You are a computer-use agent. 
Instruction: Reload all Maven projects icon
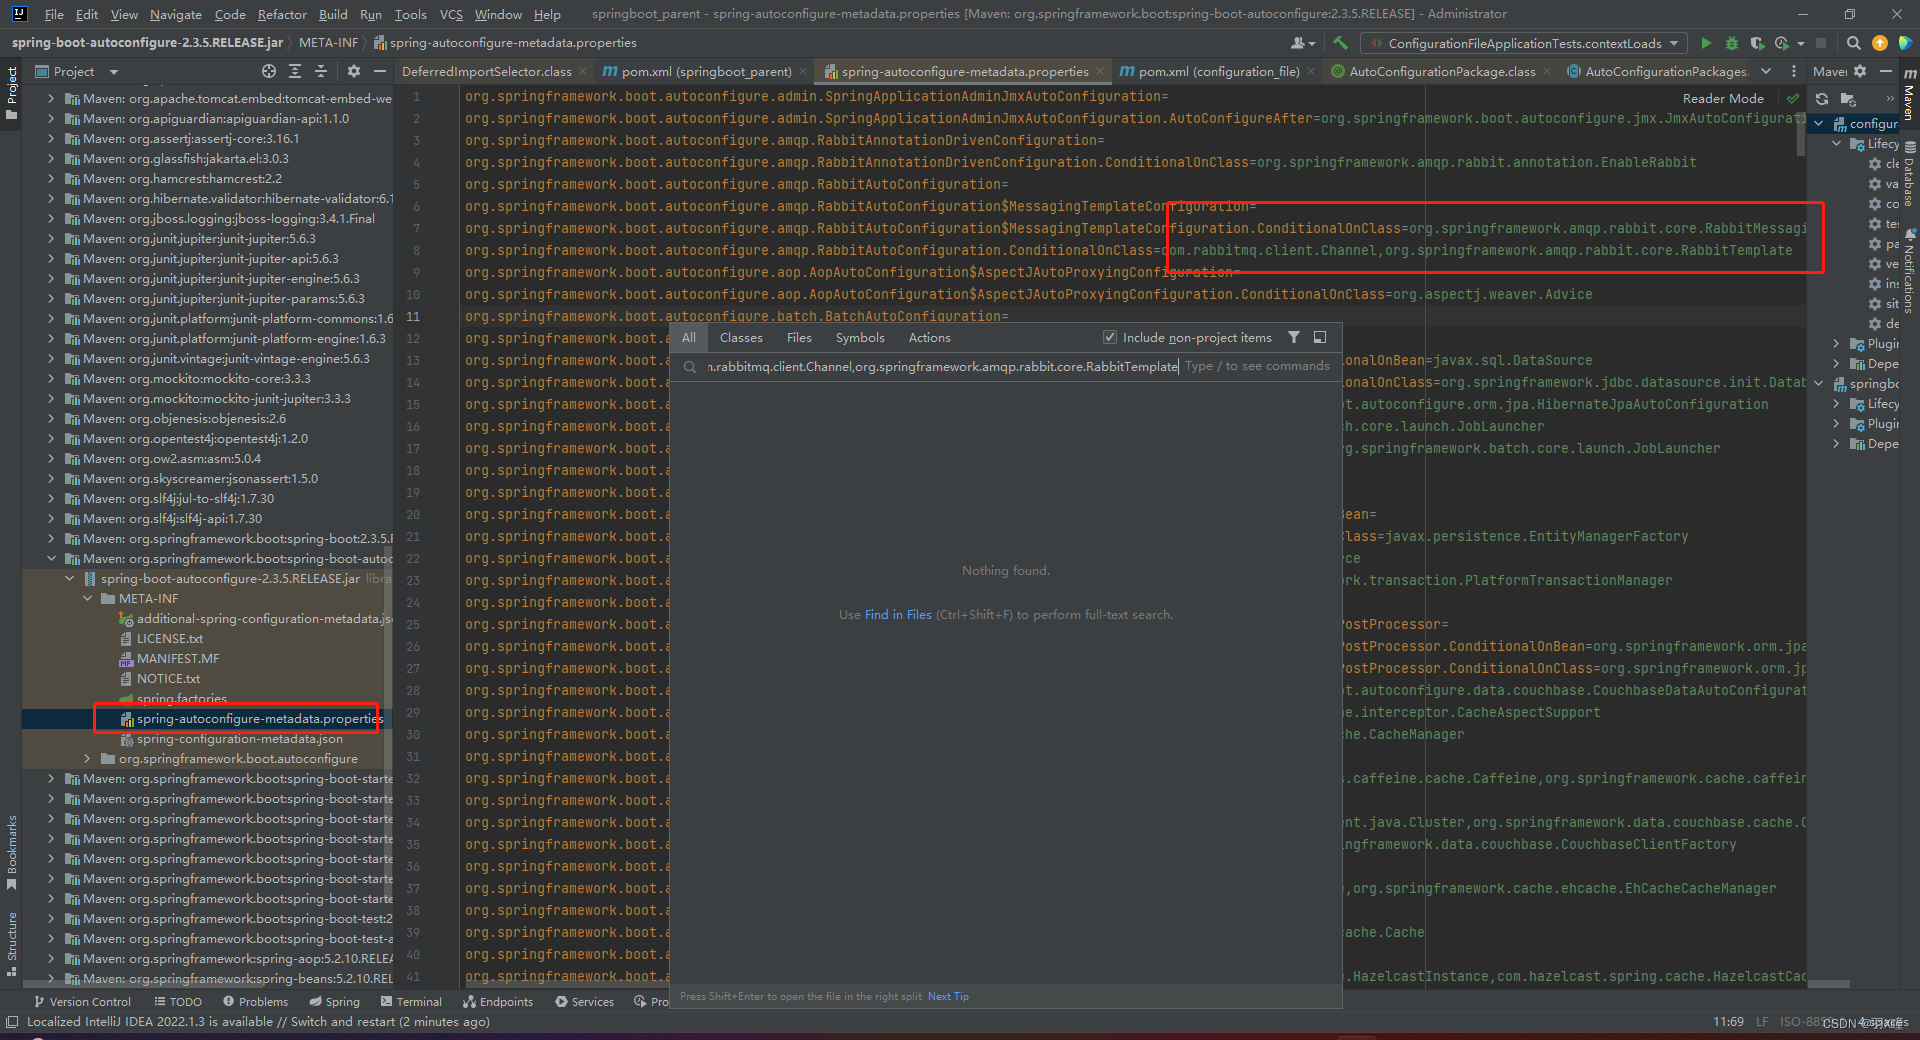point(1822,98)
